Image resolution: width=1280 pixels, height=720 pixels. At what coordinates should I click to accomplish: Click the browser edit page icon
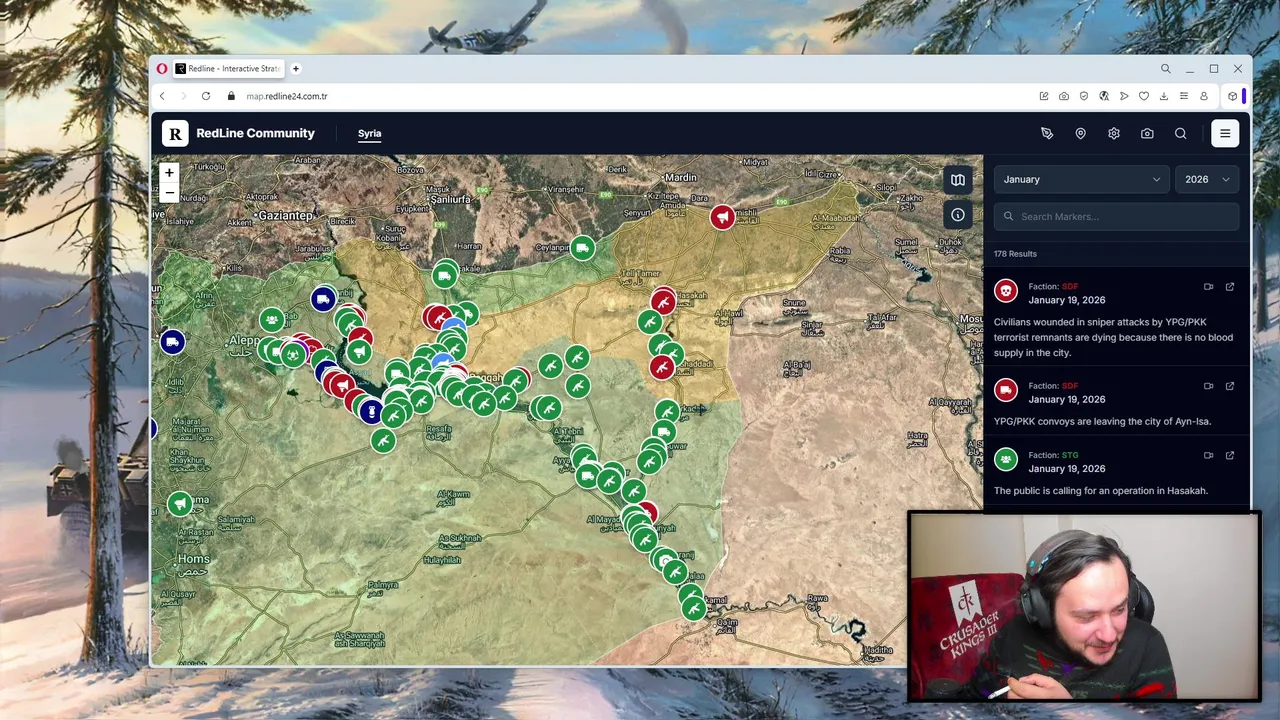pyautogui.click(x=1044, y=96)
